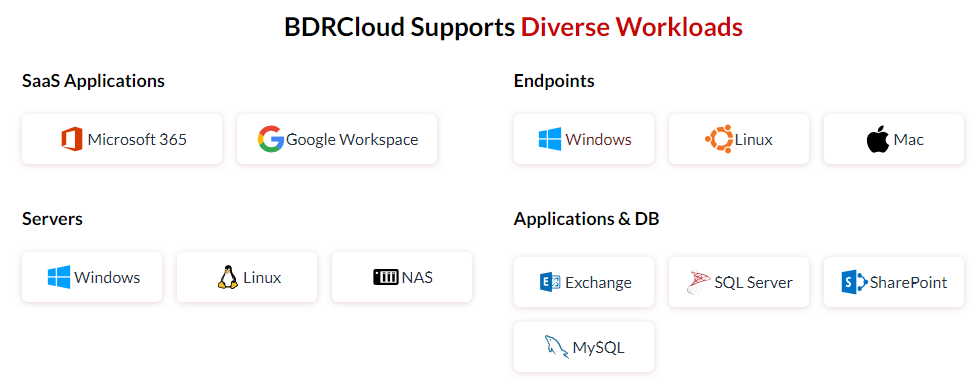Select the NAS server card
Viewport: 978px width, 381px height.
click(402, 277)
